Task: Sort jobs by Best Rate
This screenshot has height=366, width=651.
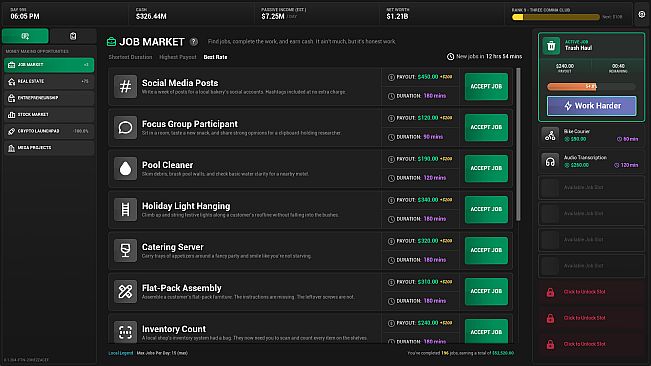Action: (215, 57)
